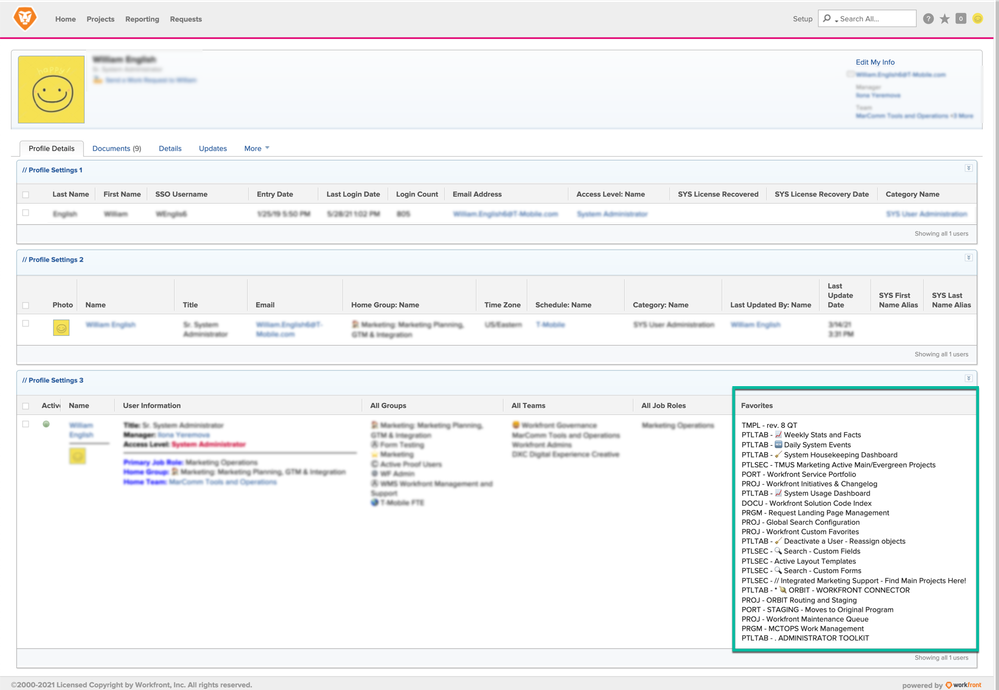
Task: Expand the More tab dropdown
Action: (256, 148)
